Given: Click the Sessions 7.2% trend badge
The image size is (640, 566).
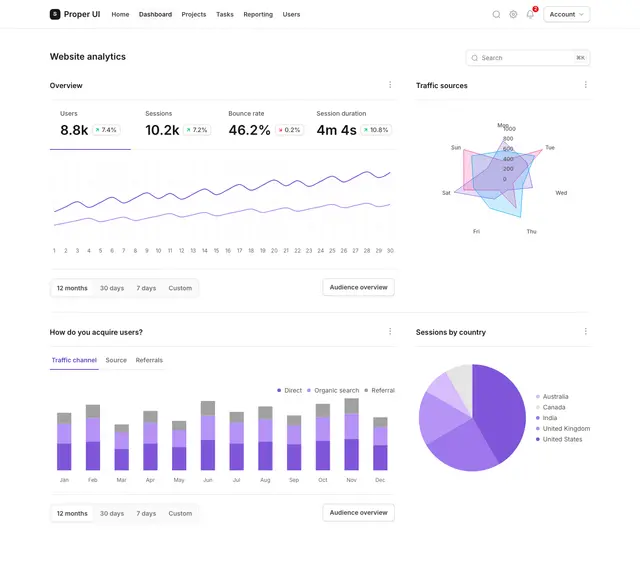Looking at the screenshot, I should tap(197, 130).
